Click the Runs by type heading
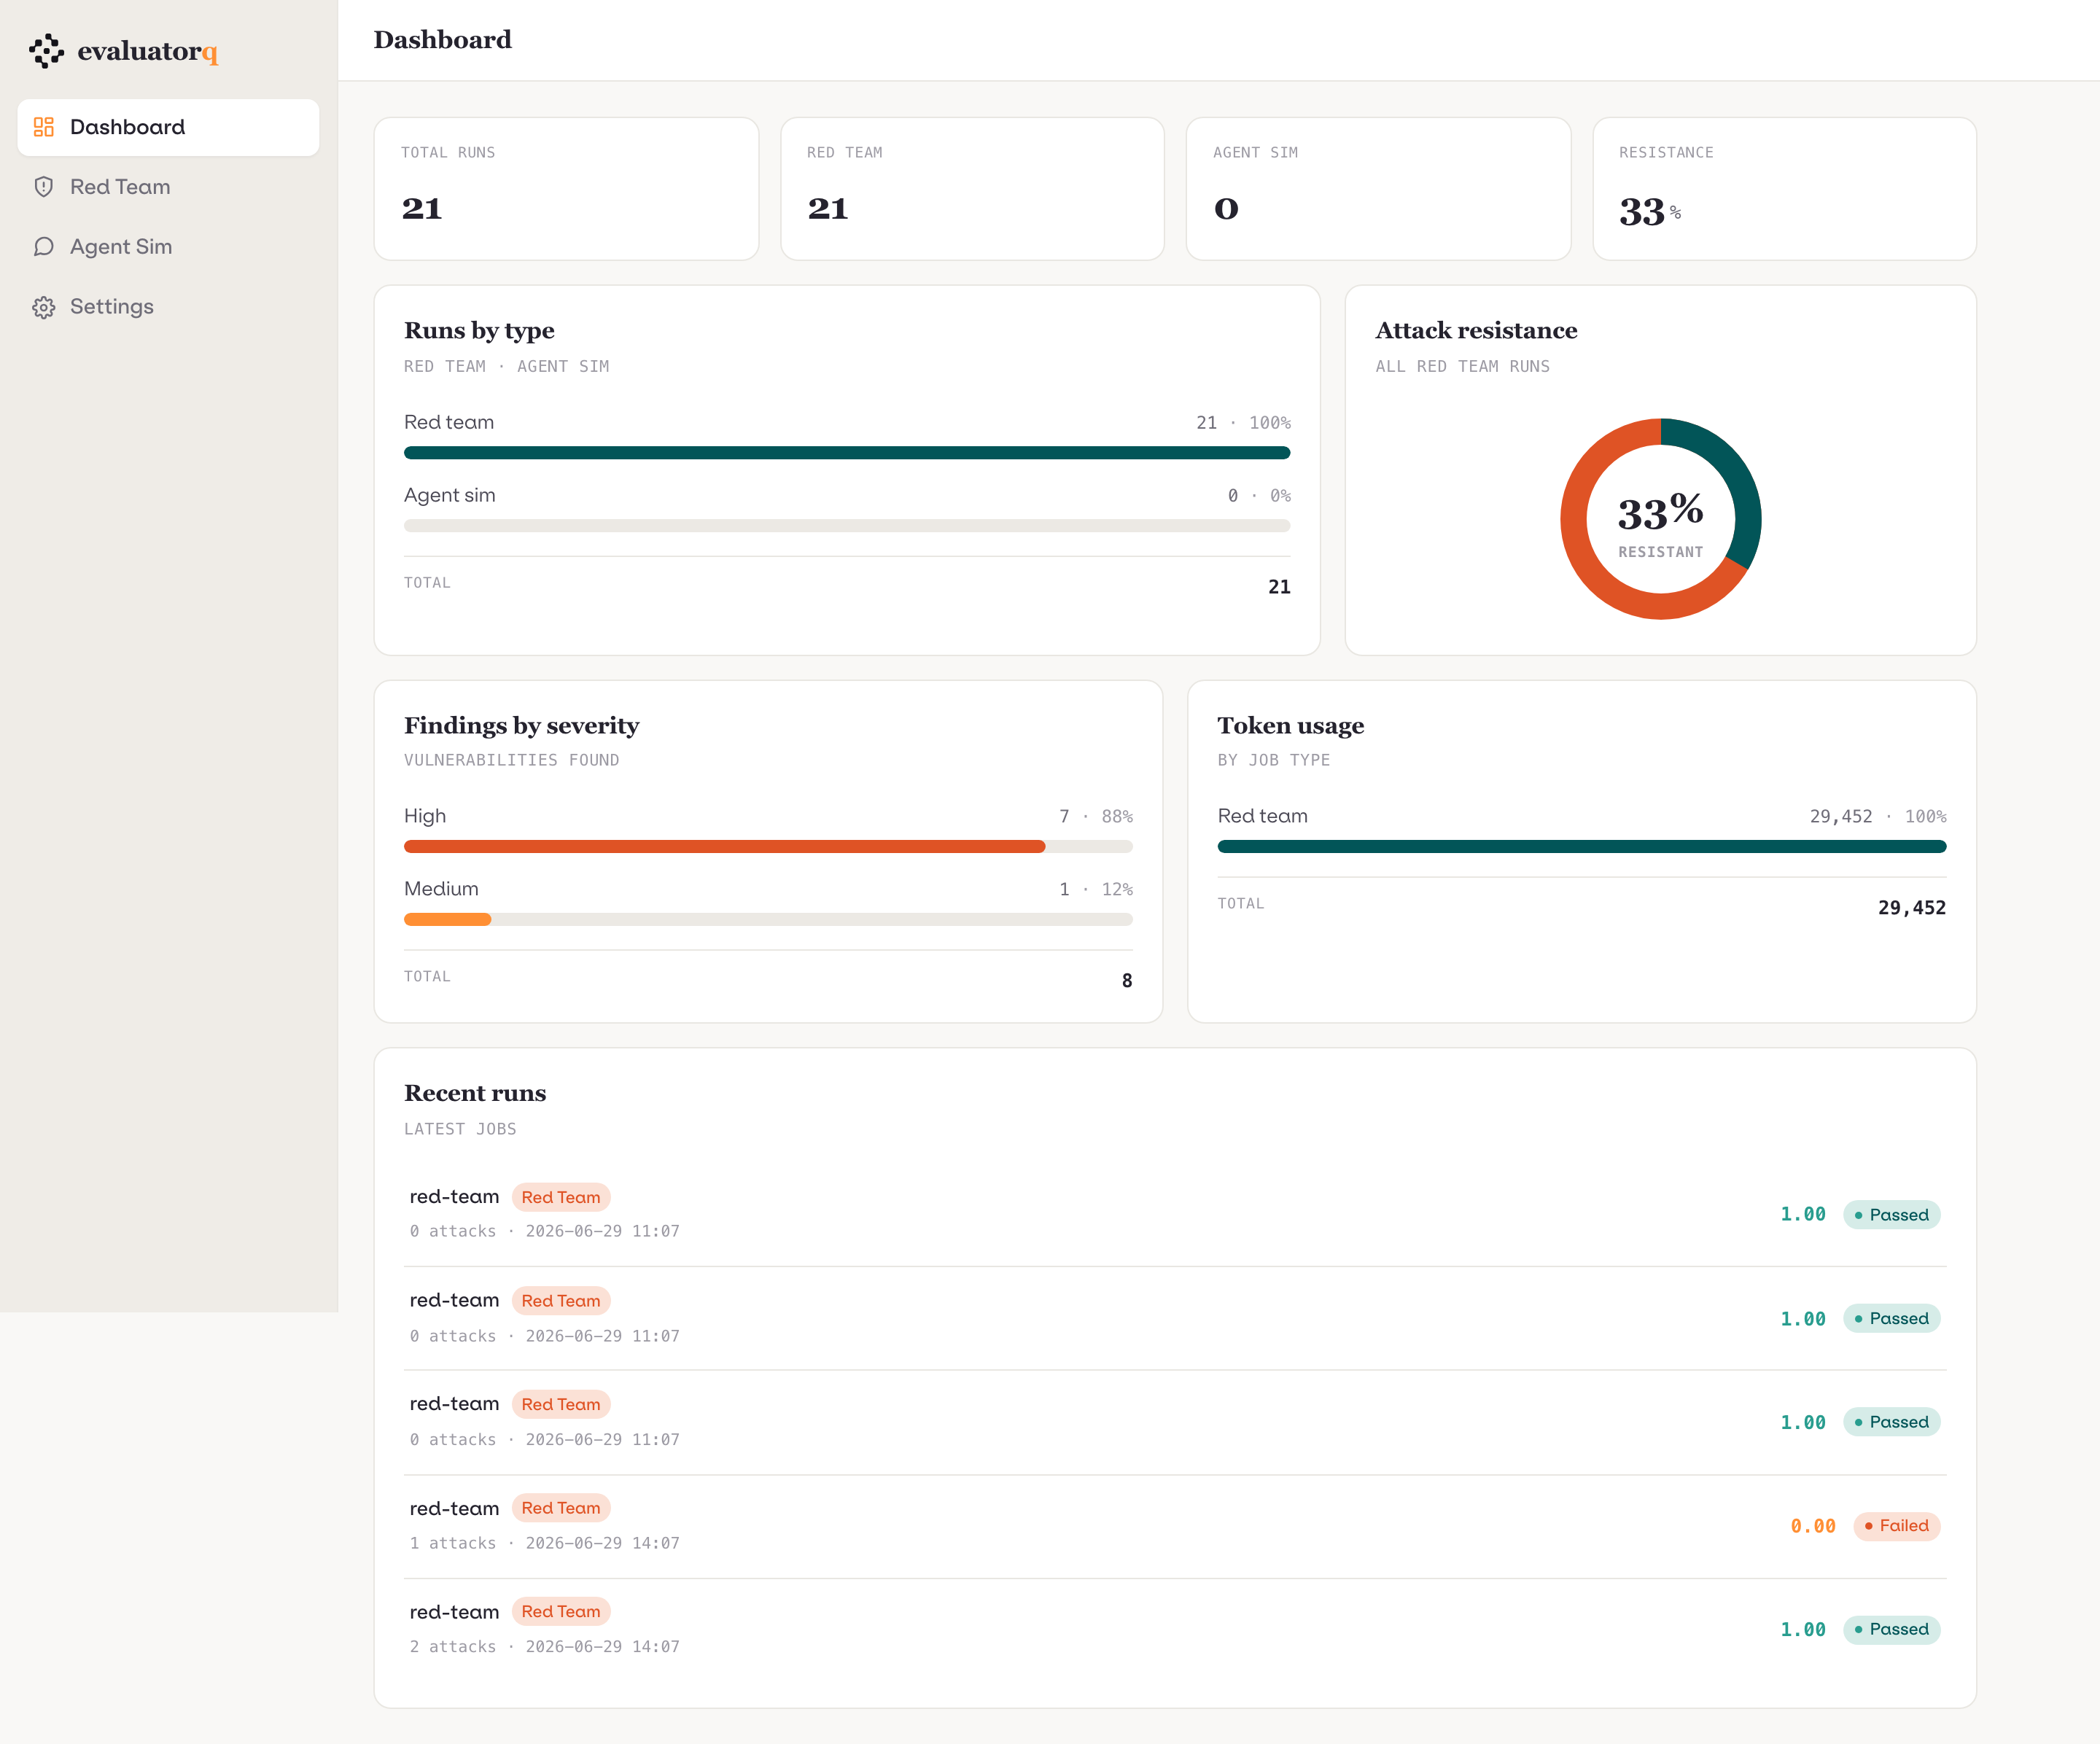2100x1744 pixels. [x=479, y=331]
